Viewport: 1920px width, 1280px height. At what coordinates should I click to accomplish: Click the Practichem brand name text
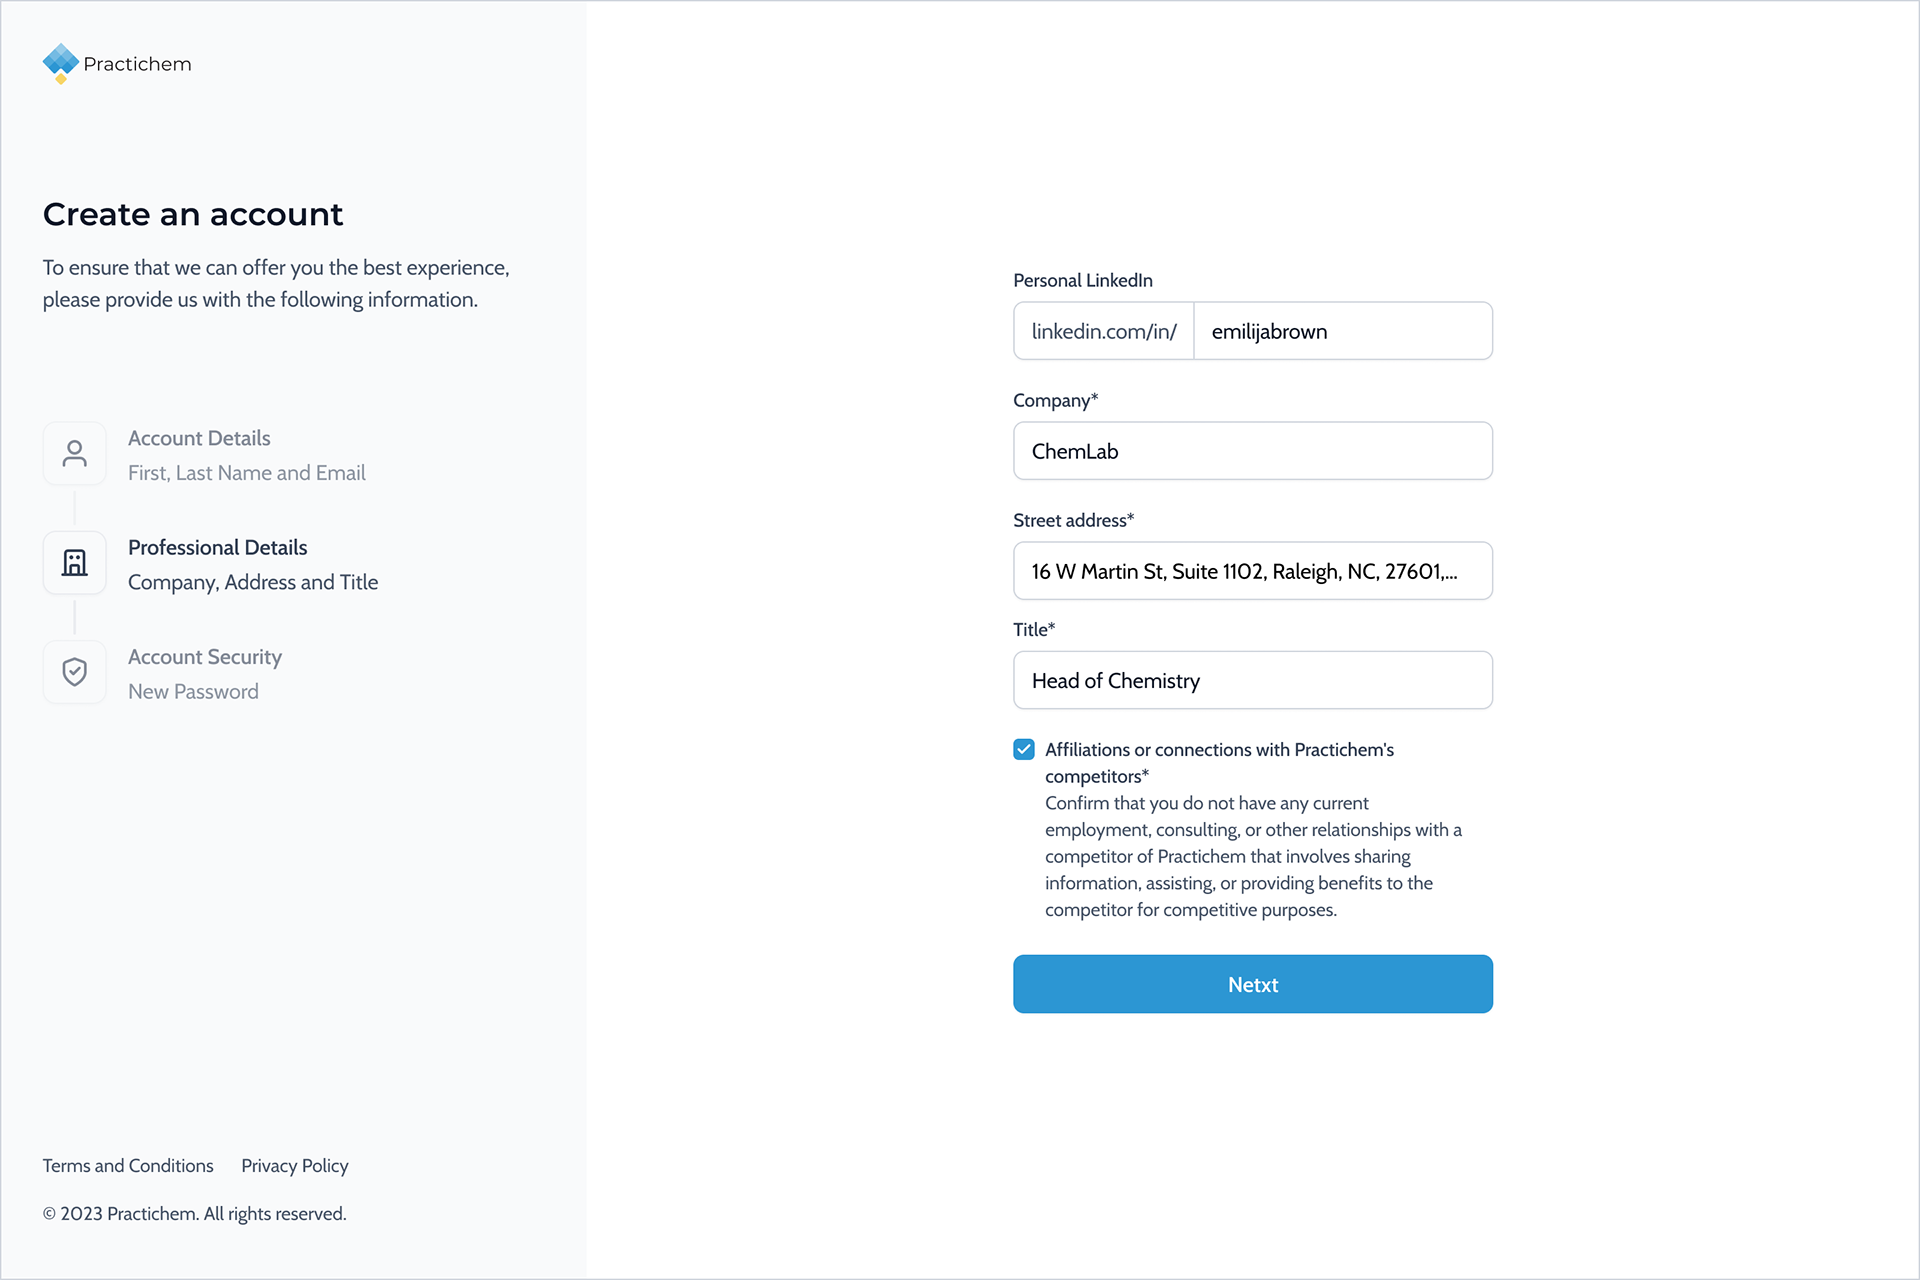point(138,64)
